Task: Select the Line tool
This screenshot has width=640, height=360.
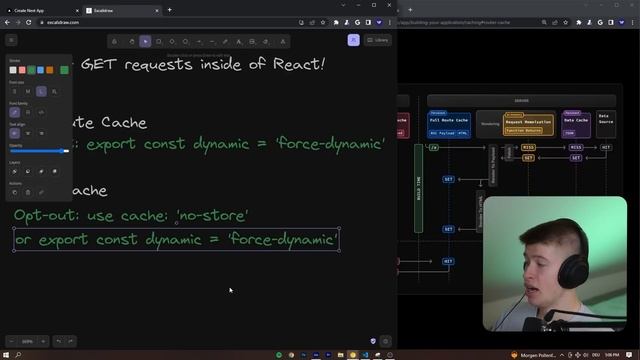Action: point(212,41)
